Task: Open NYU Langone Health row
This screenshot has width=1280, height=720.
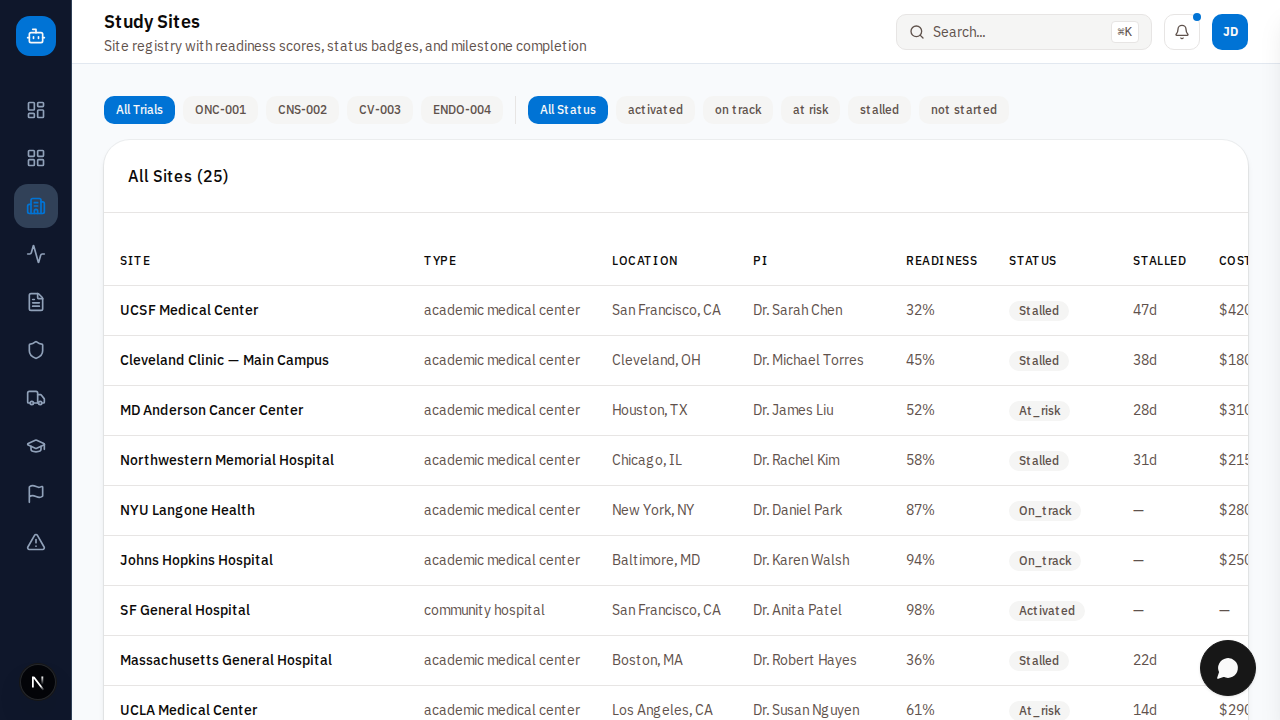Action: (x=676, y=511)
